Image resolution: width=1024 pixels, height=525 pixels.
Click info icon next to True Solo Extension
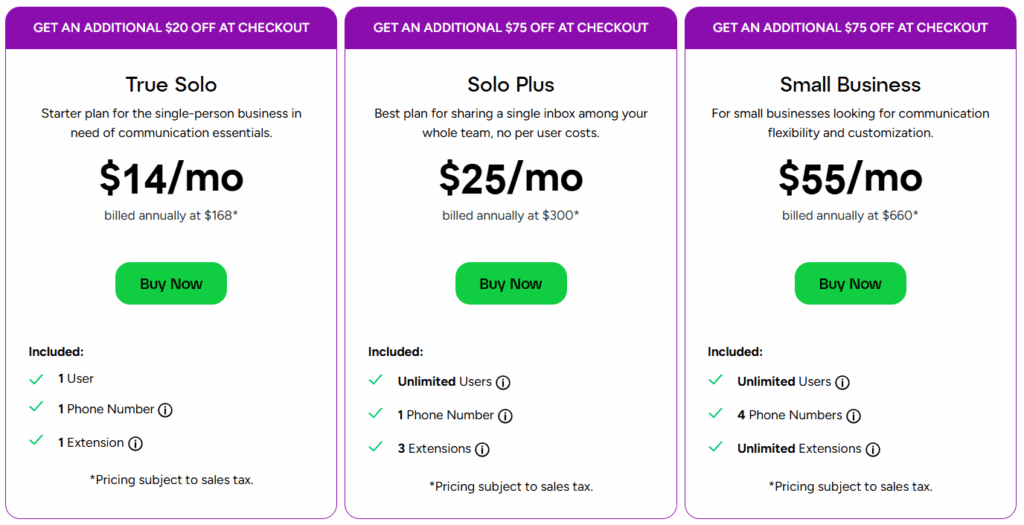pyautogui.click(x=136, y=444)
